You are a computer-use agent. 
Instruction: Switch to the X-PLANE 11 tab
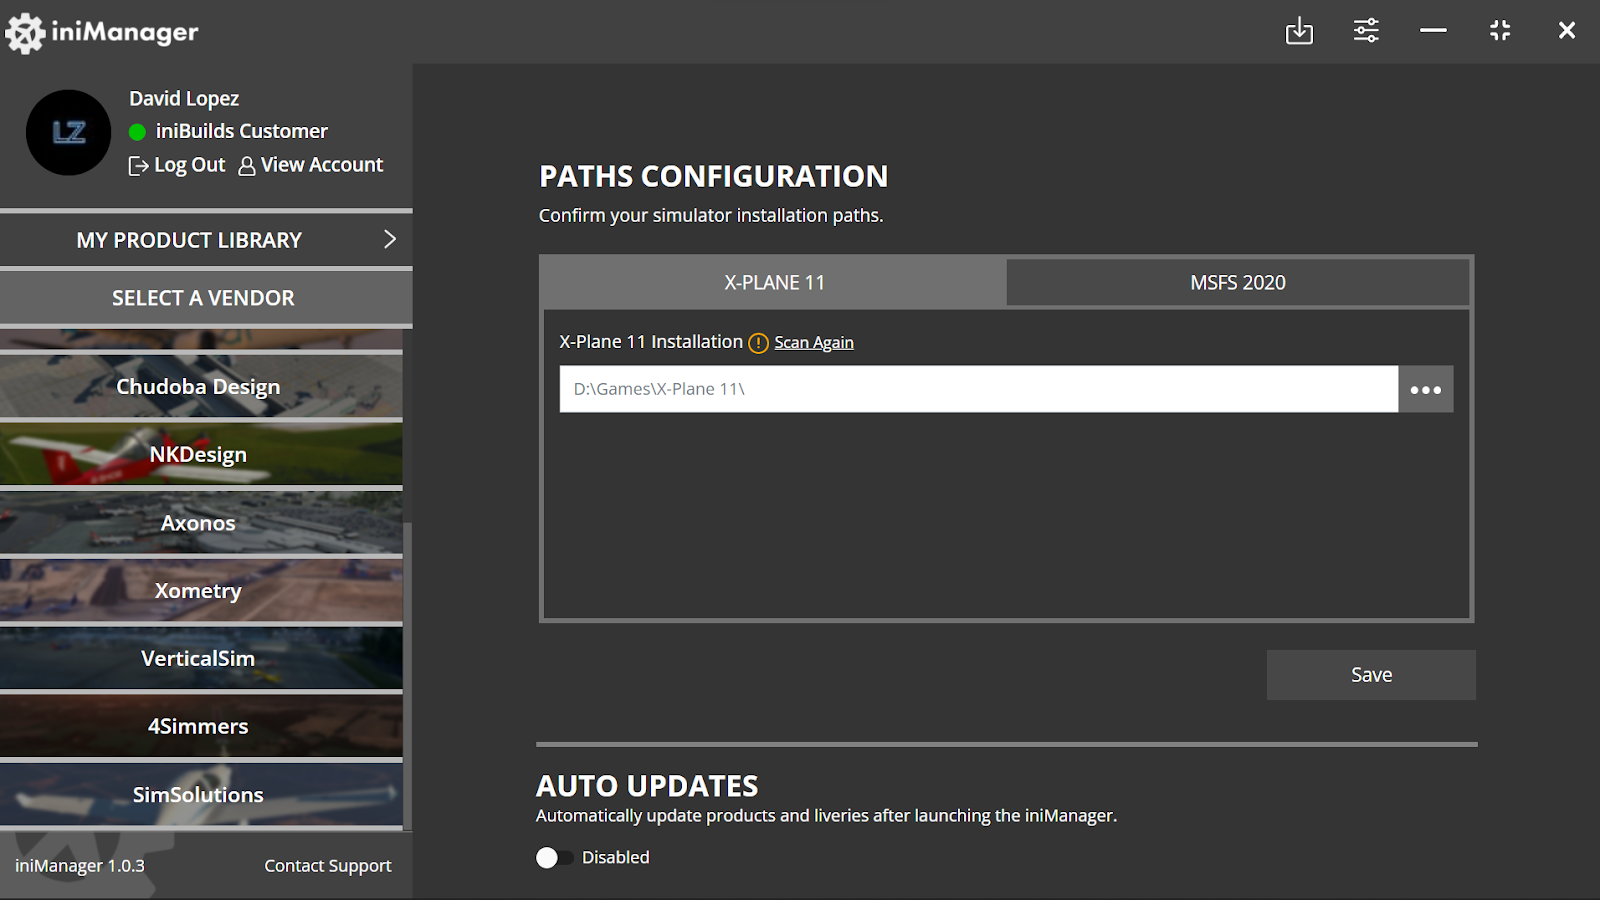pos(774,283)
